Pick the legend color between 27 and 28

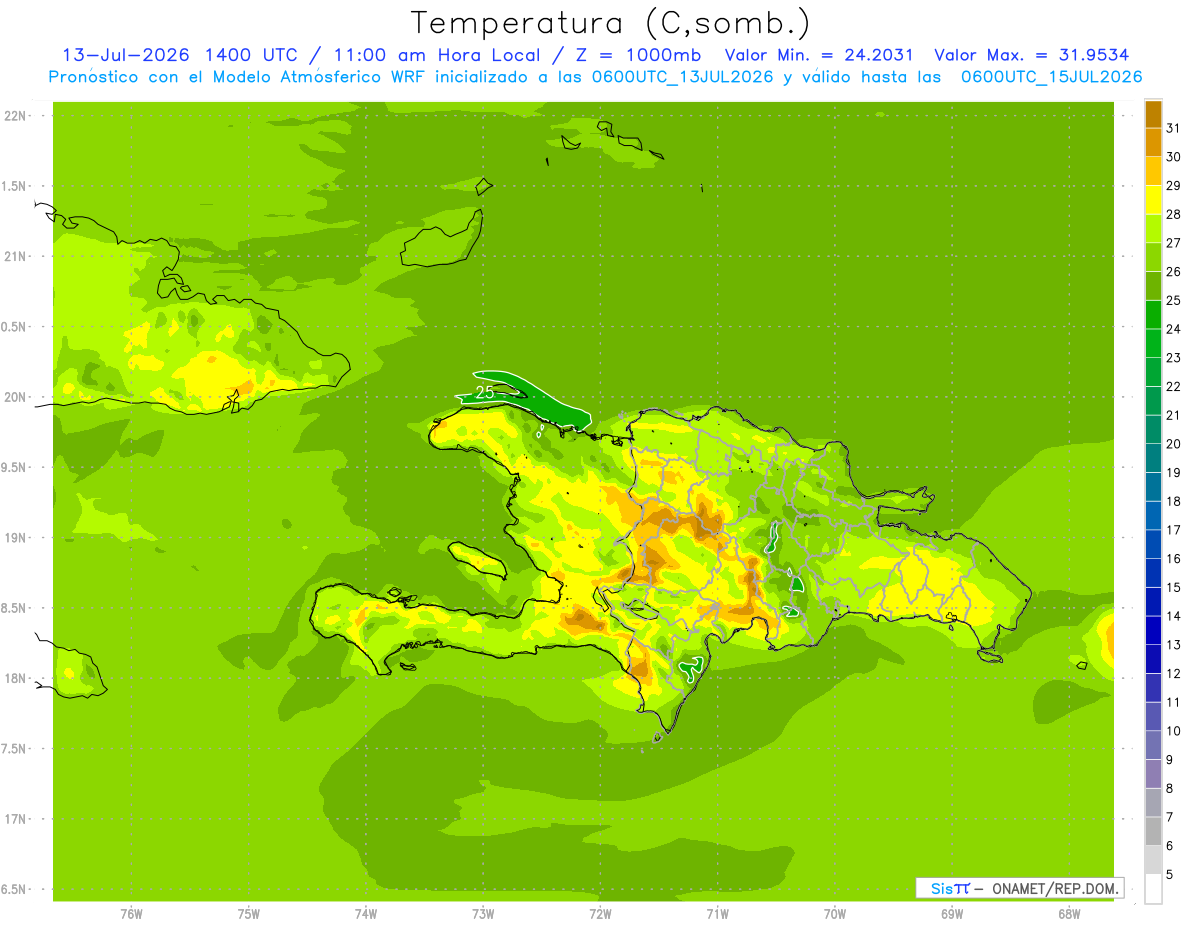(x=1153, y=229)
